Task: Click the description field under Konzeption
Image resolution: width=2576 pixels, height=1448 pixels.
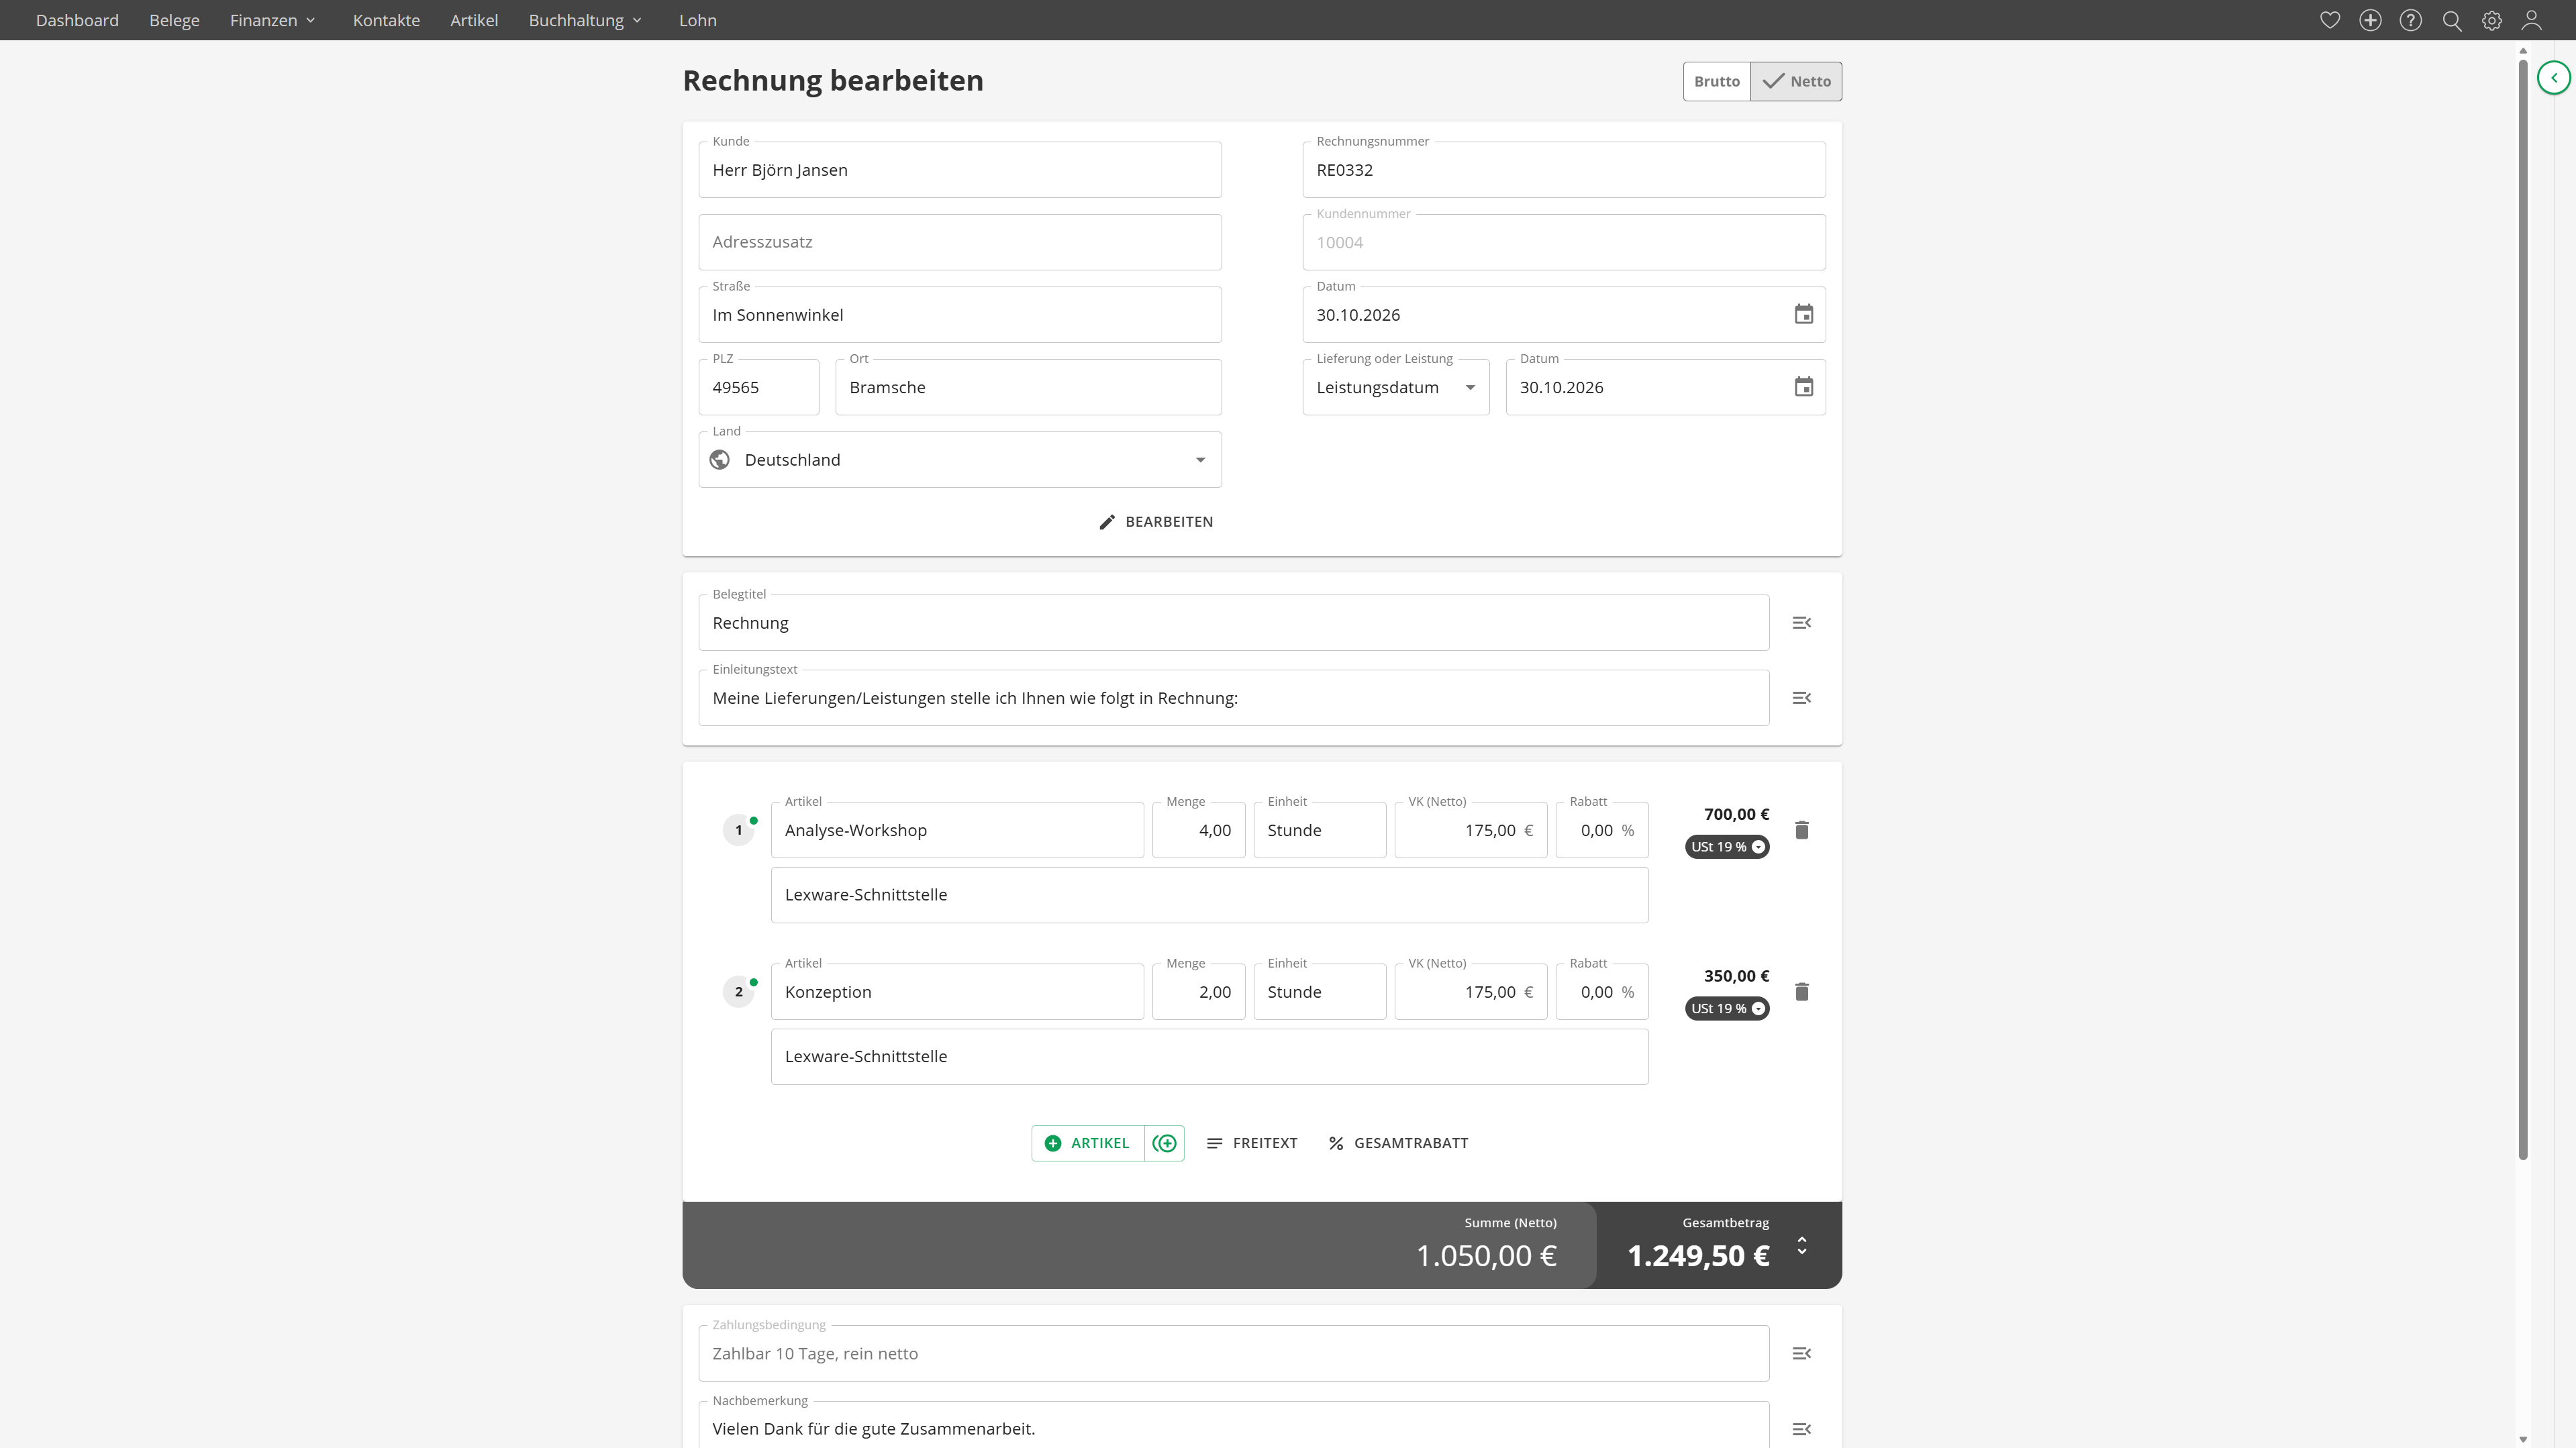Action: [1210, 1057]
